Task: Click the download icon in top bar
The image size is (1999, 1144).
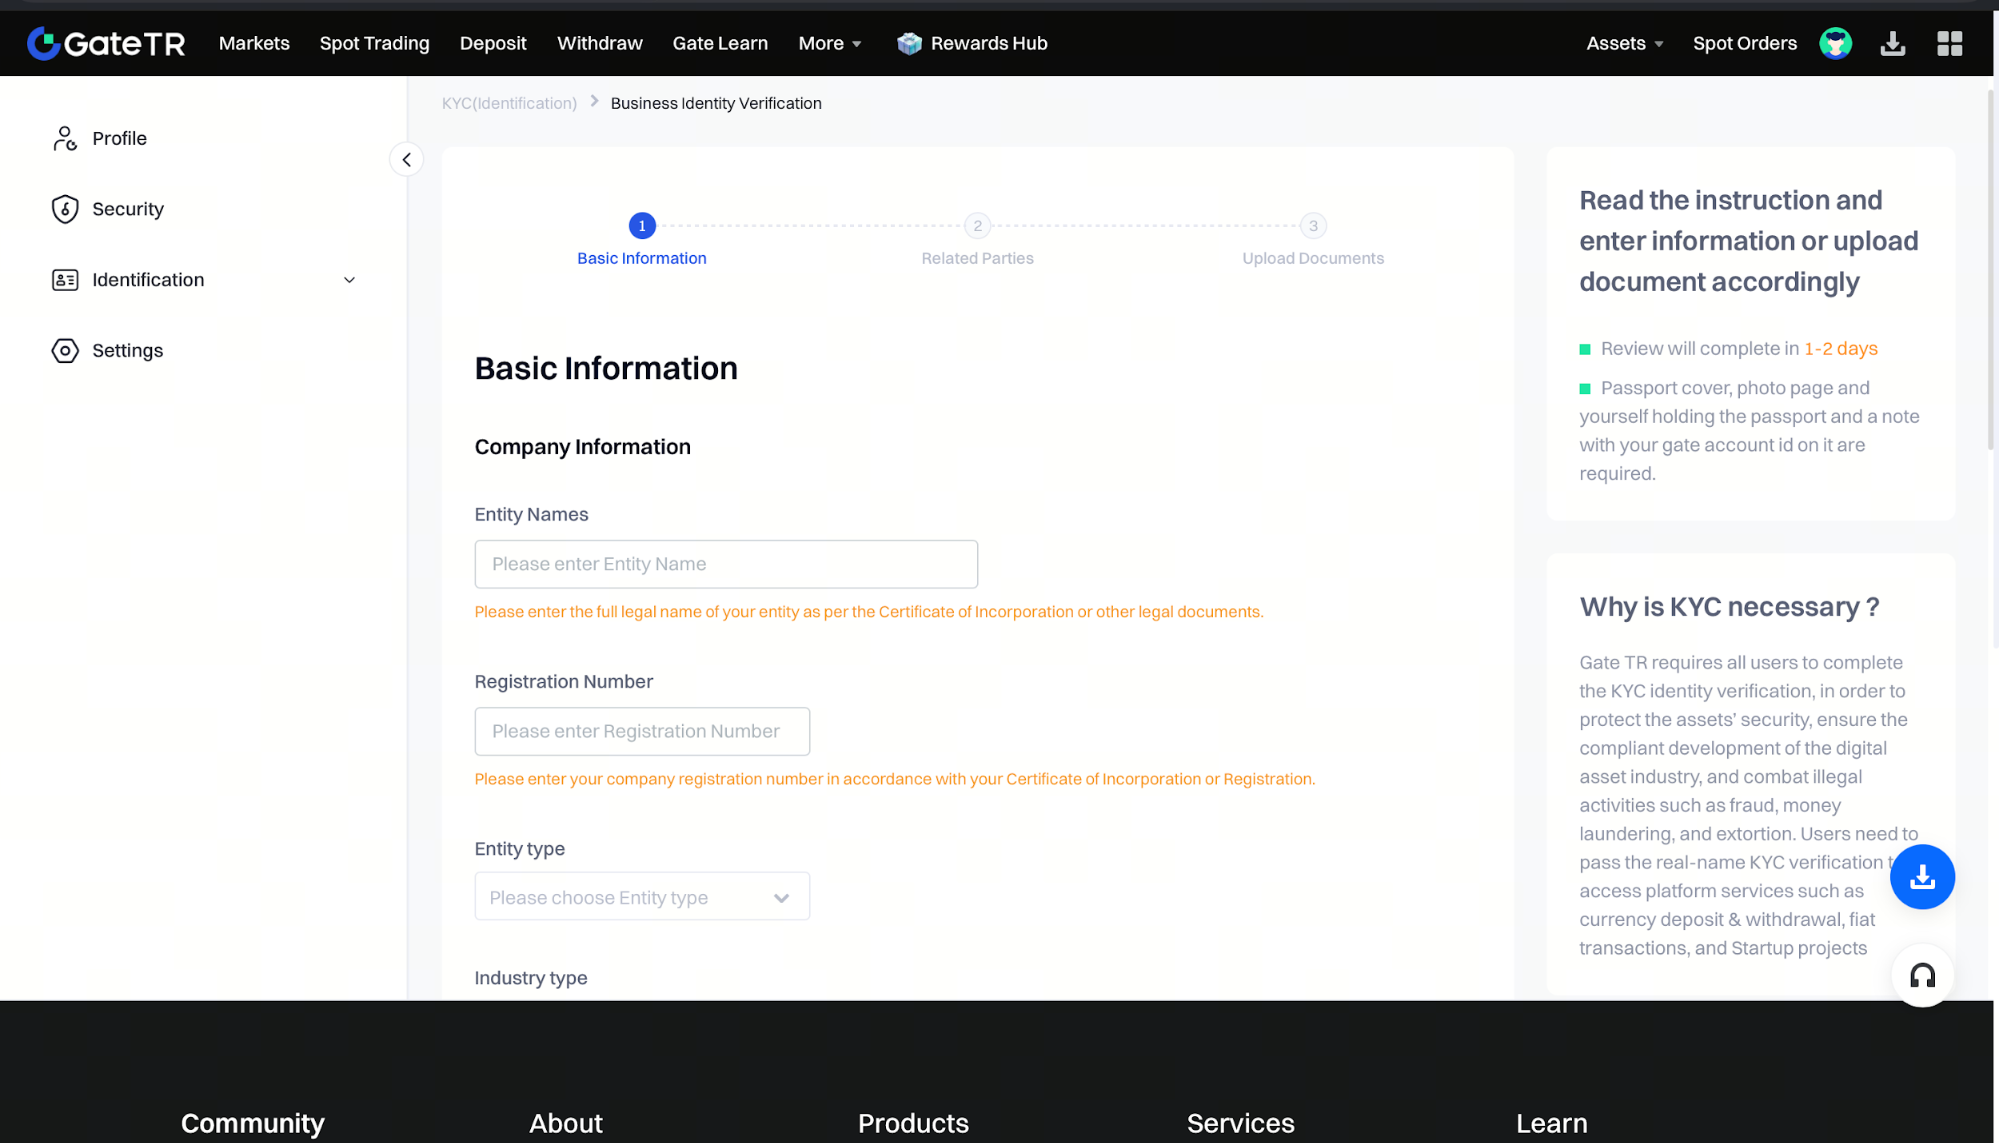Action: 1892,43
